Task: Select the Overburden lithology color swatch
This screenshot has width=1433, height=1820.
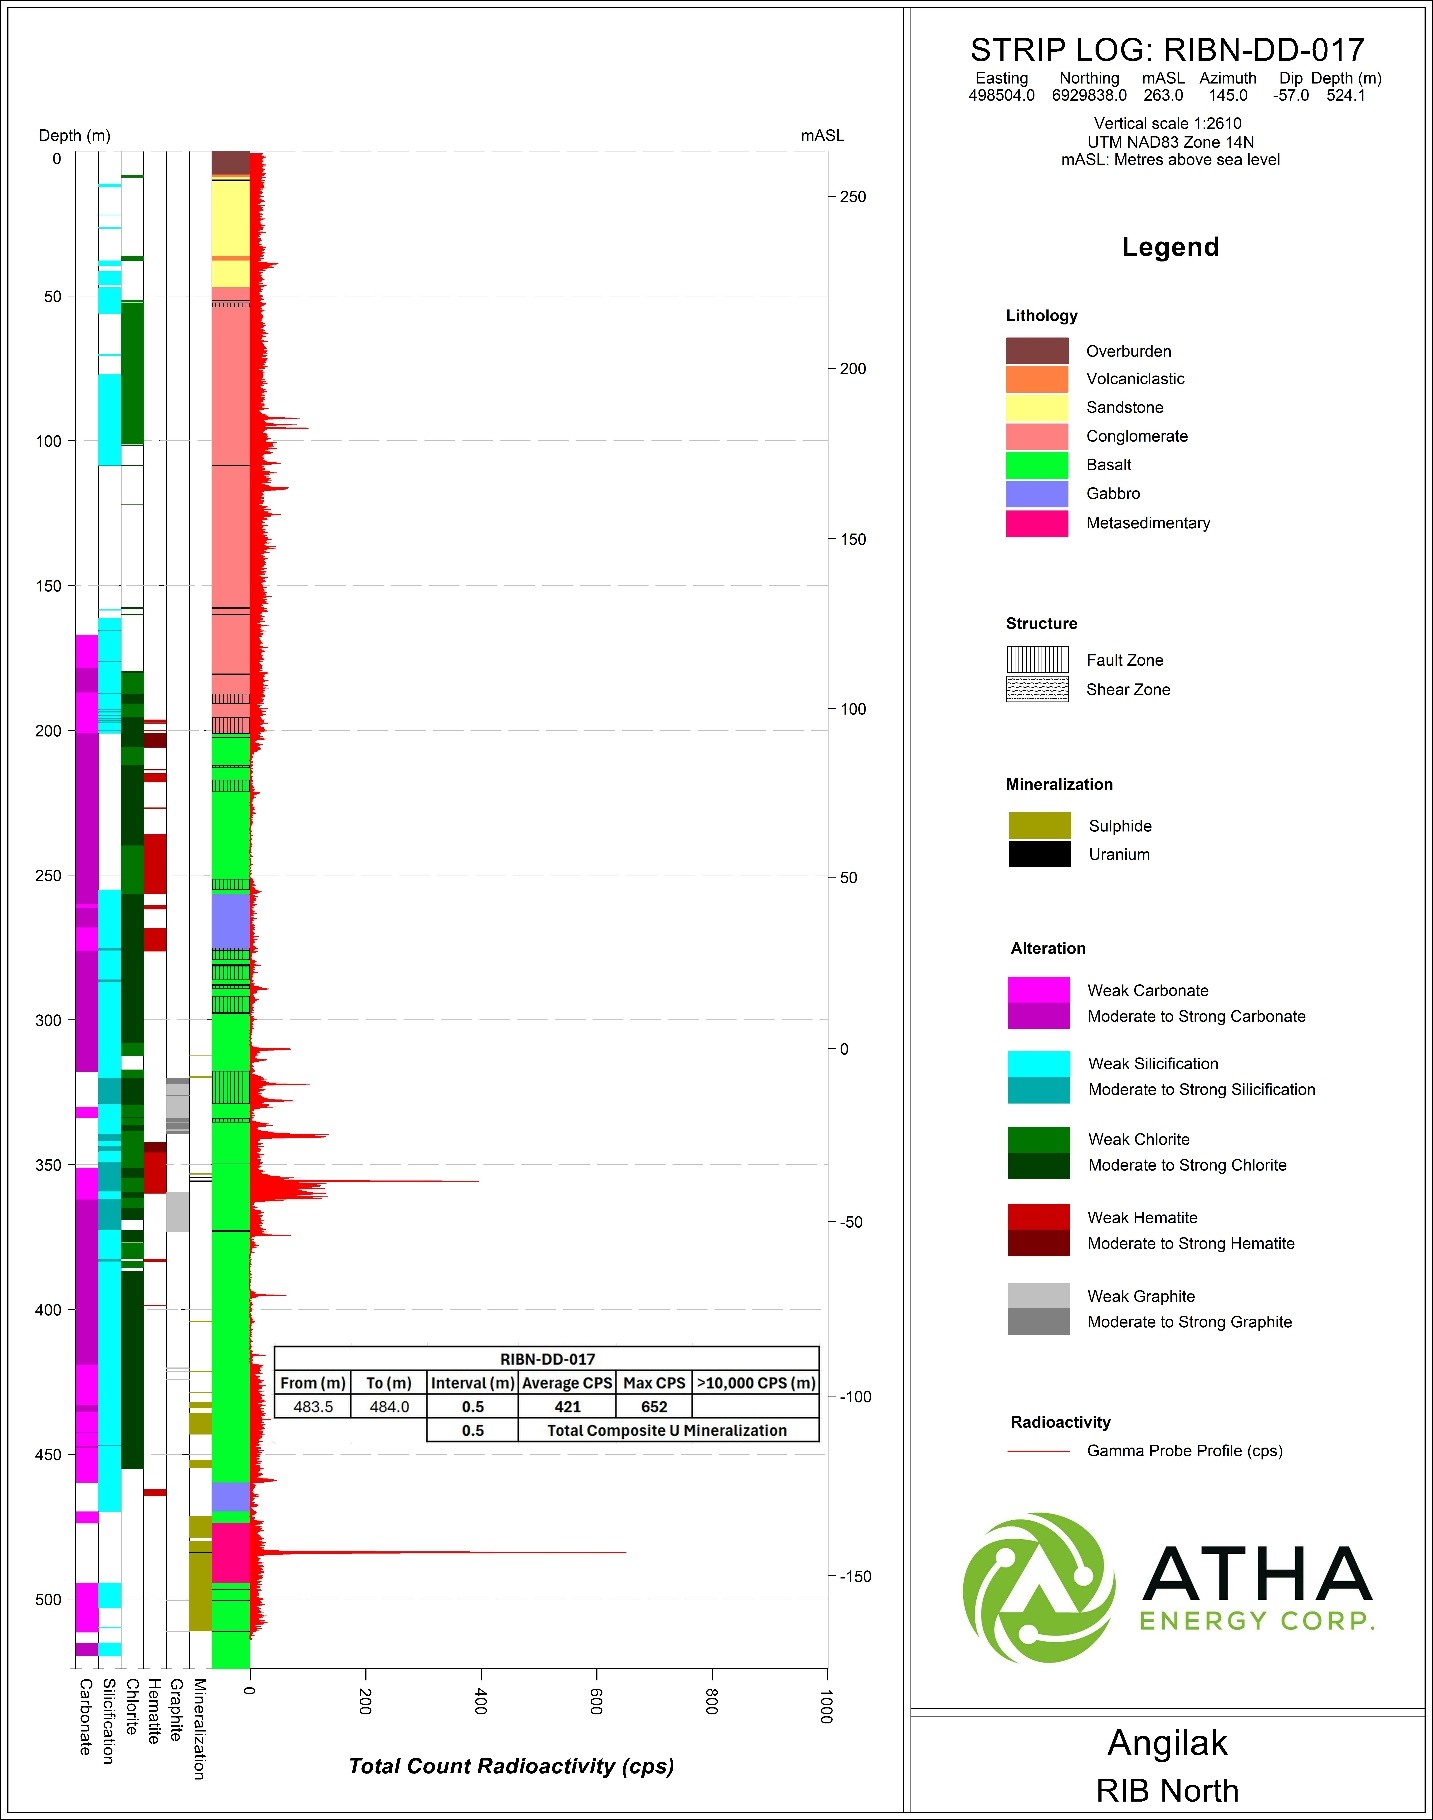Action: [x=1037, y=351]
